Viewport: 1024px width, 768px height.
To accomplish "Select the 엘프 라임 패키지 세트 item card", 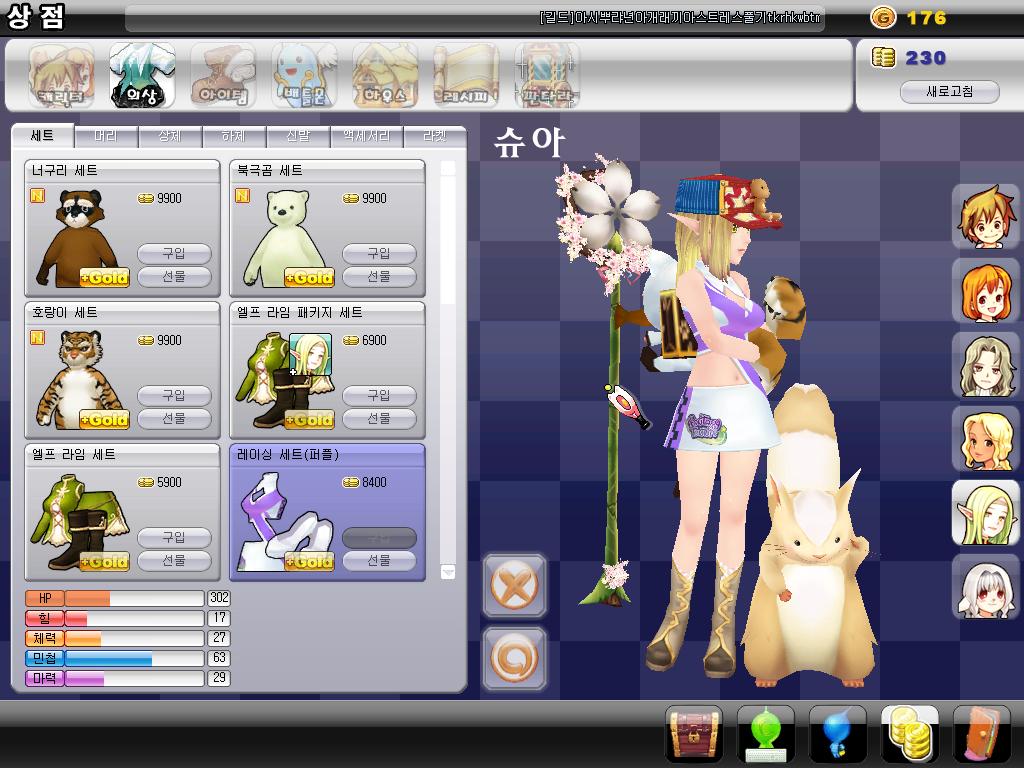I will [327, 370].
